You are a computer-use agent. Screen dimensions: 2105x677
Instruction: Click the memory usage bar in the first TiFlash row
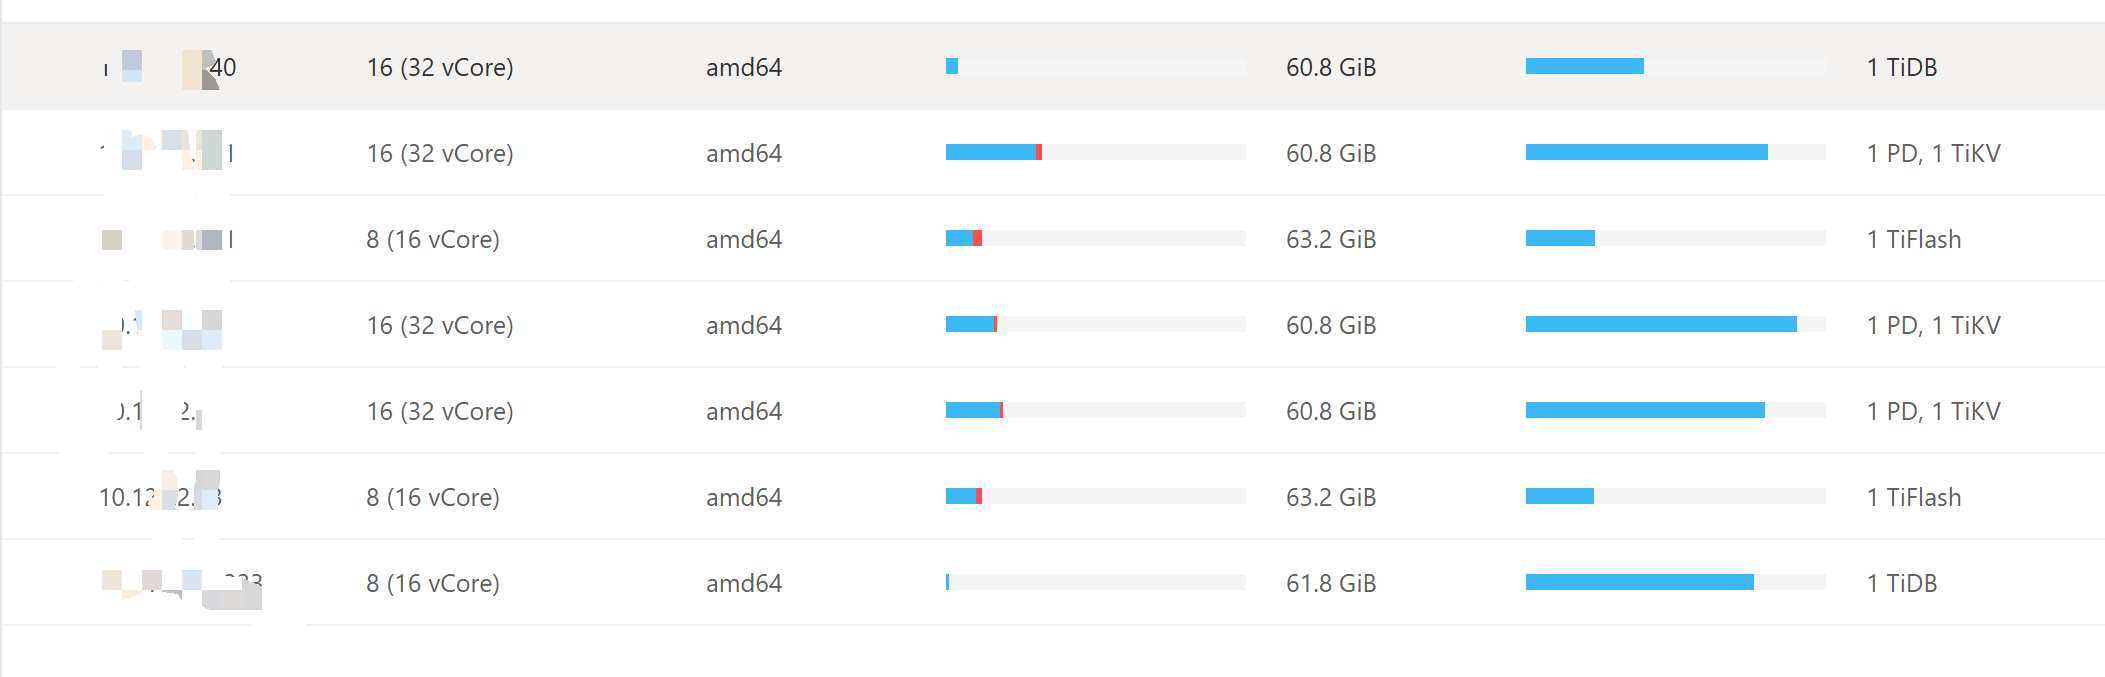(1675, 238)
